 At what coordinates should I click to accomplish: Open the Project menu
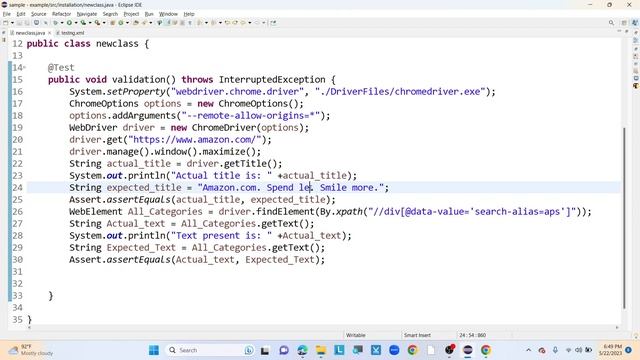click(x=131, y=14)
